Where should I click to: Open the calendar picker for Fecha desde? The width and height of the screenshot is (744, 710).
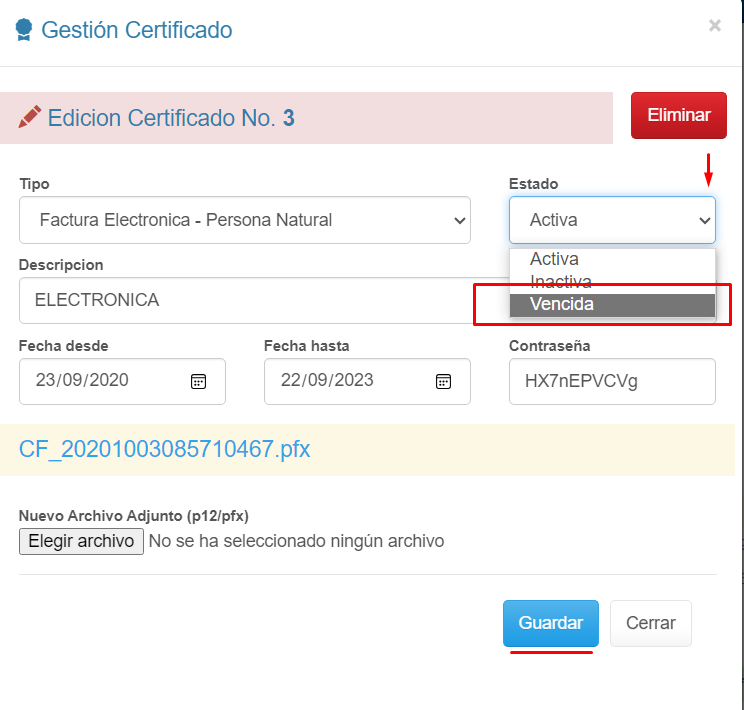point(198,381)
